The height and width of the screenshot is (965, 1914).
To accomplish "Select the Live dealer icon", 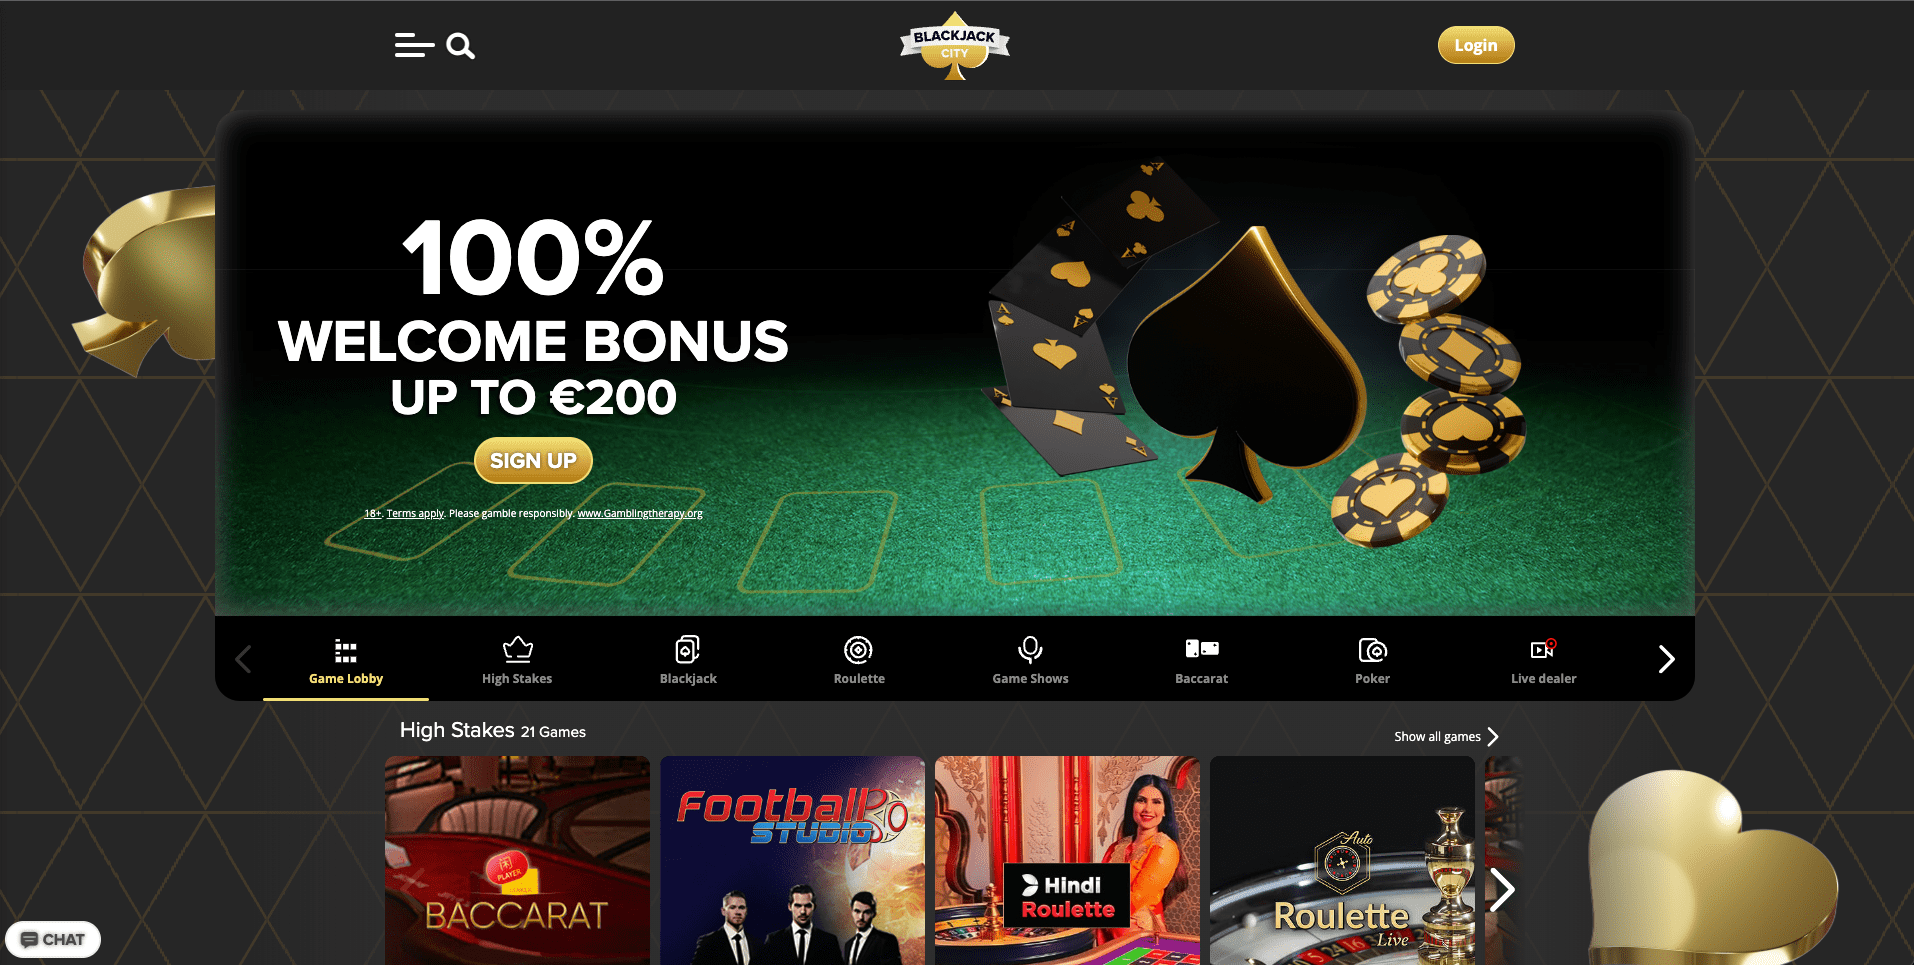I will tap(1544, 648).
